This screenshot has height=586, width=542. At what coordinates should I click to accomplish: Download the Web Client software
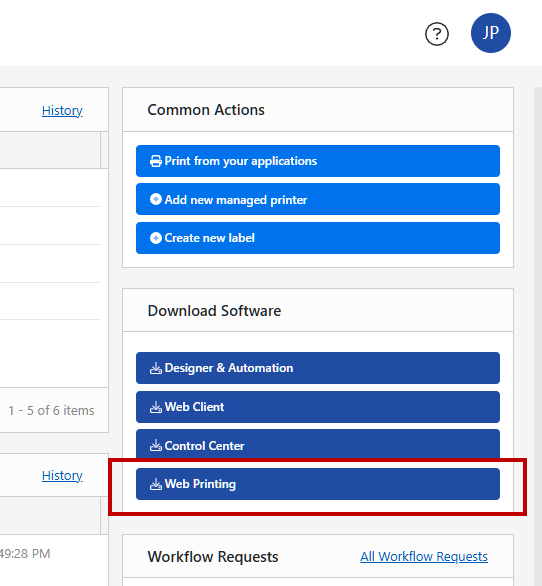tap(318, 407)
